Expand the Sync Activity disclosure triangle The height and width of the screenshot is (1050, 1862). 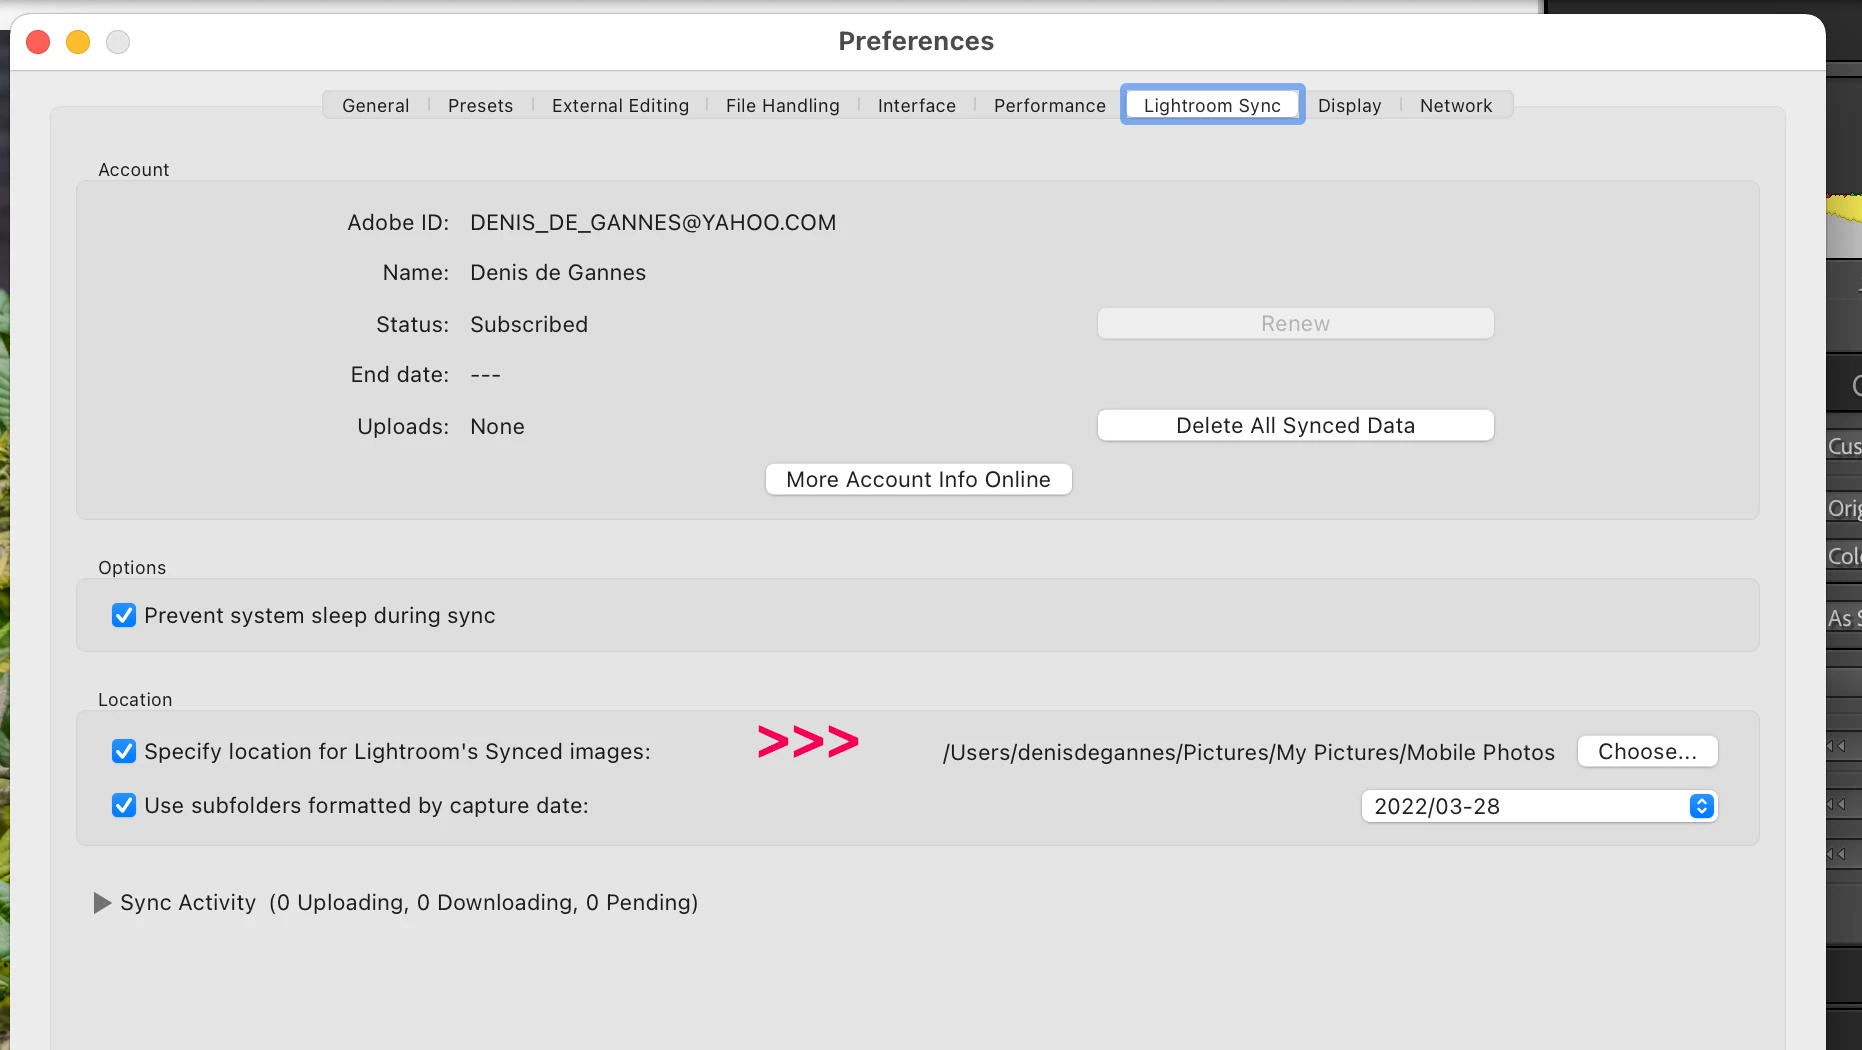101,903
